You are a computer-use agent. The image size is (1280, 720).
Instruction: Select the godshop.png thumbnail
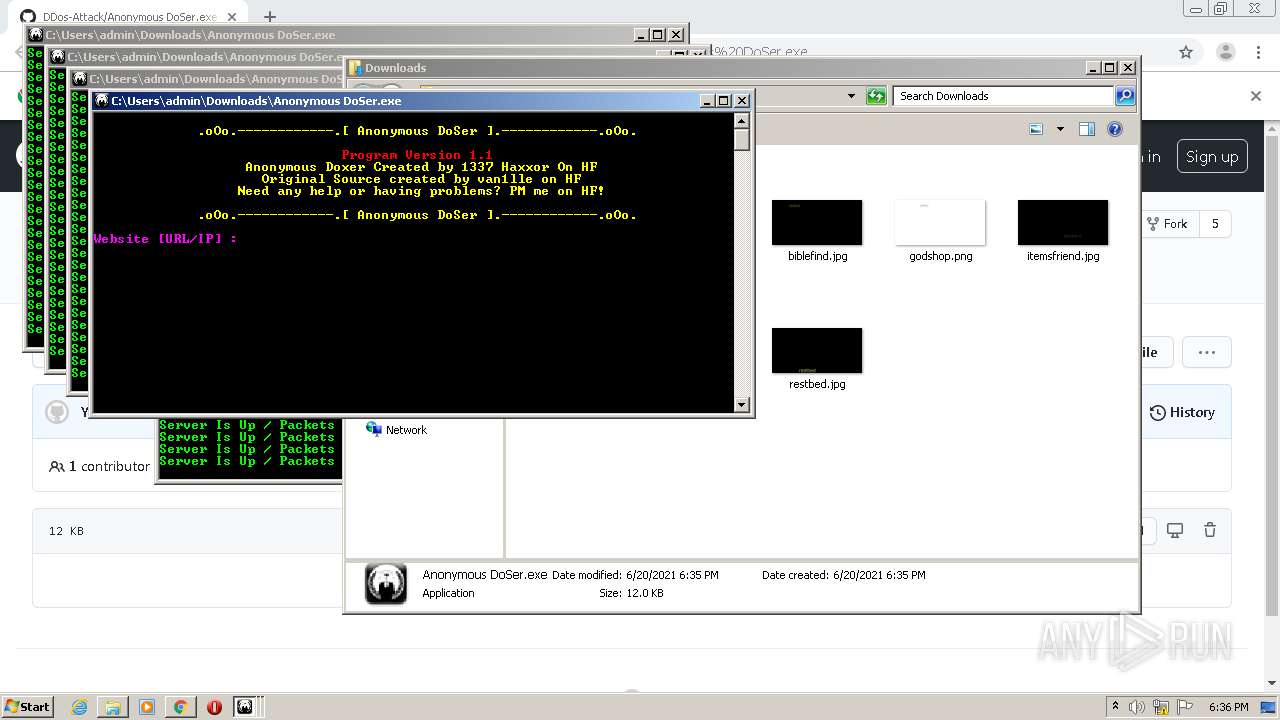point(940,222)
